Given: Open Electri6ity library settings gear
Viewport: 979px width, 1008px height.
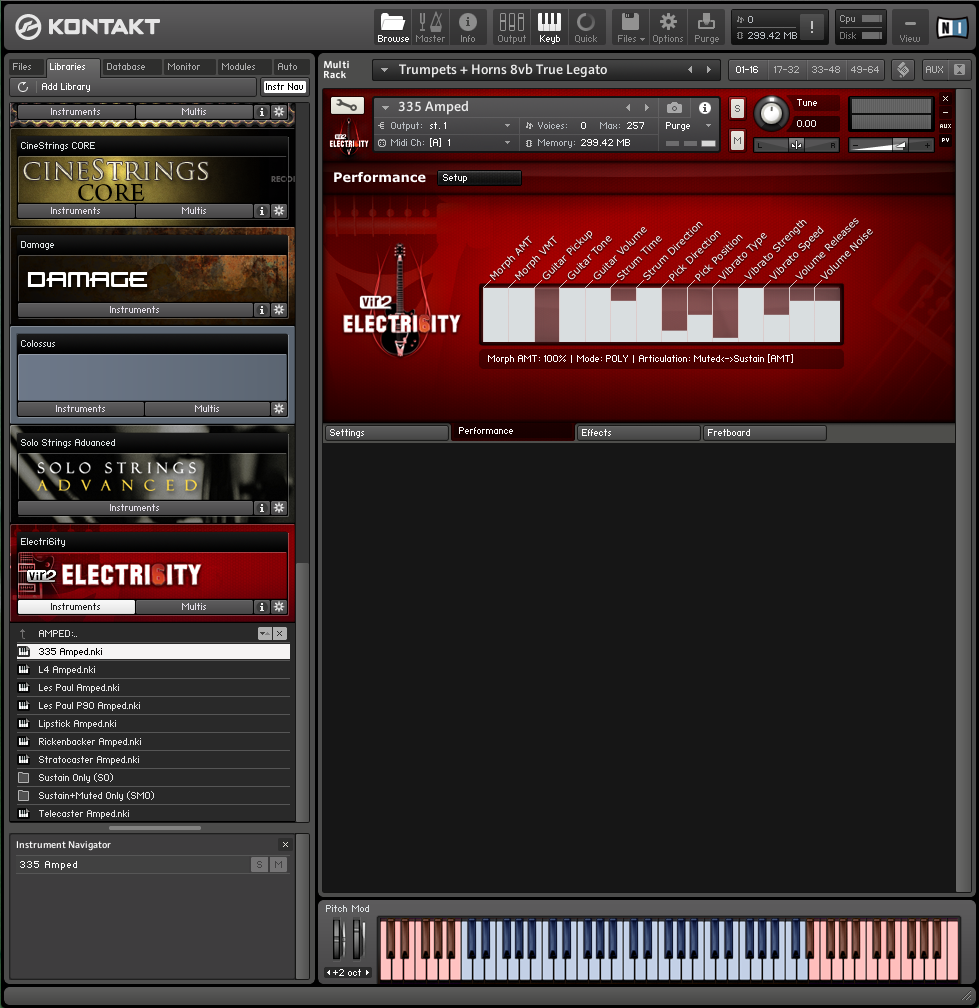Looking at the screenshot, I should 279,607.
